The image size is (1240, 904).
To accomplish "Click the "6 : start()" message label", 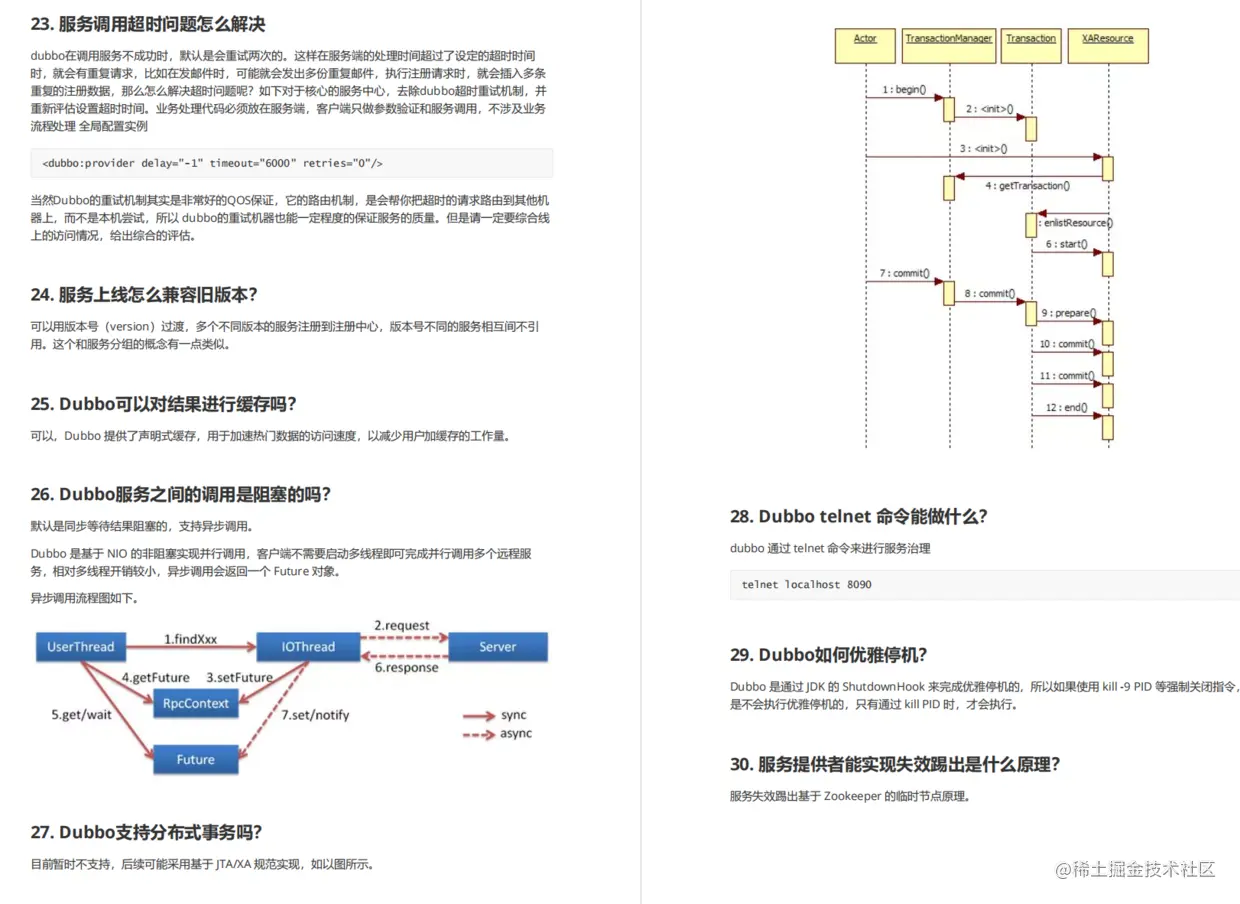I will (x=1066, y=244).
